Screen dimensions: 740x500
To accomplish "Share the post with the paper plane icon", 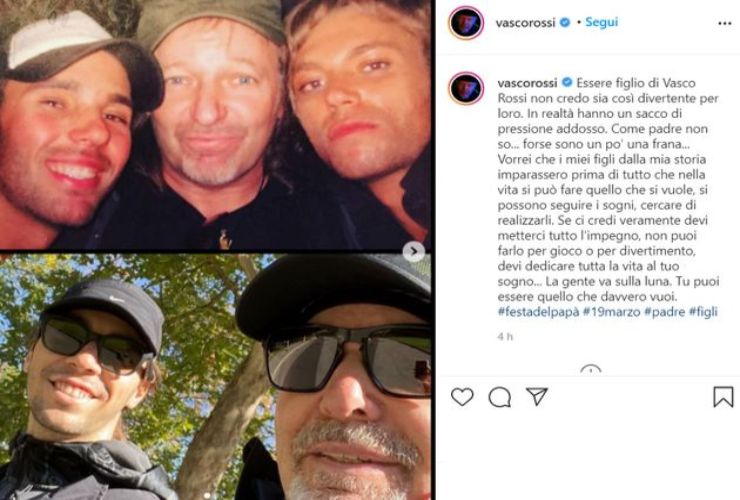I will coord(537,397).
